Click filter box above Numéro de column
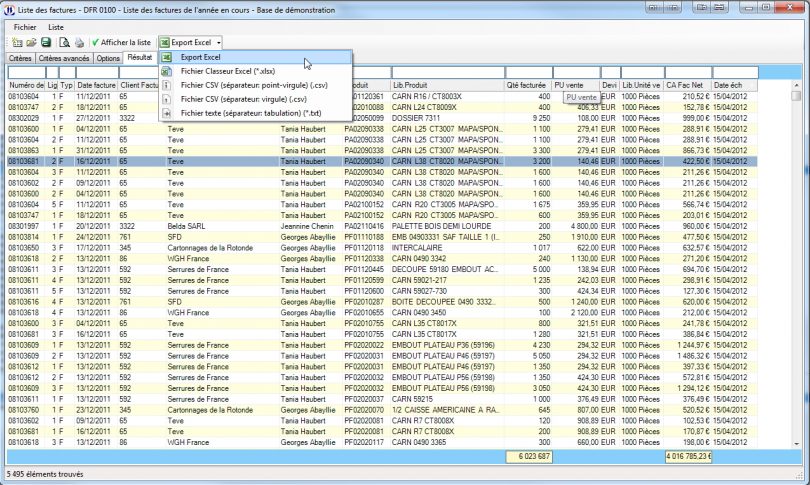This screenshot has height=485, width=810. (26, 72)
